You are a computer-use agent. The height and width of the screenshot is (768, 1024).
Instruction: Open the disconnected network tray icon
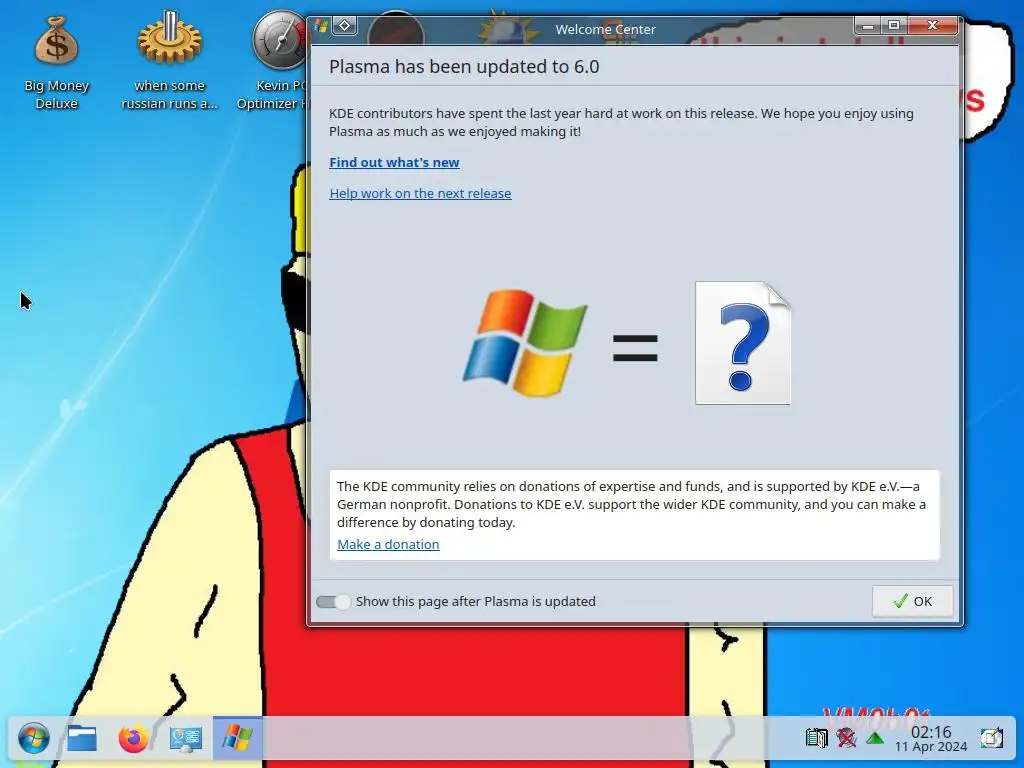(846, 738)
